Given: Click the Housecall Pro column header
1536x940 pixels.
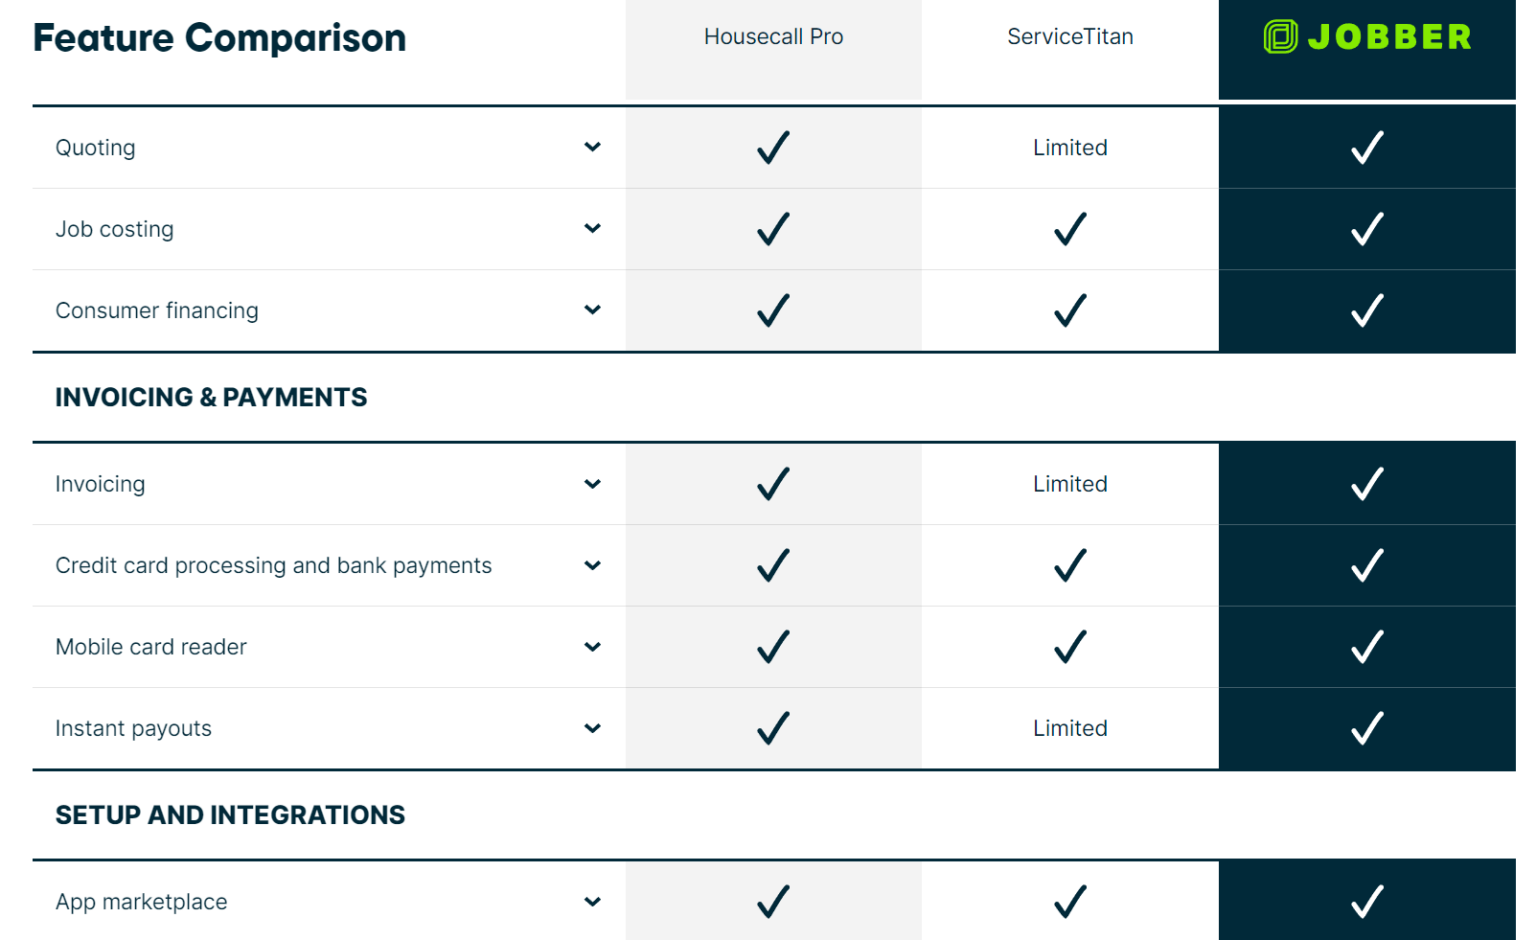Looking at the screenshot, I should (x=772, y=37).
